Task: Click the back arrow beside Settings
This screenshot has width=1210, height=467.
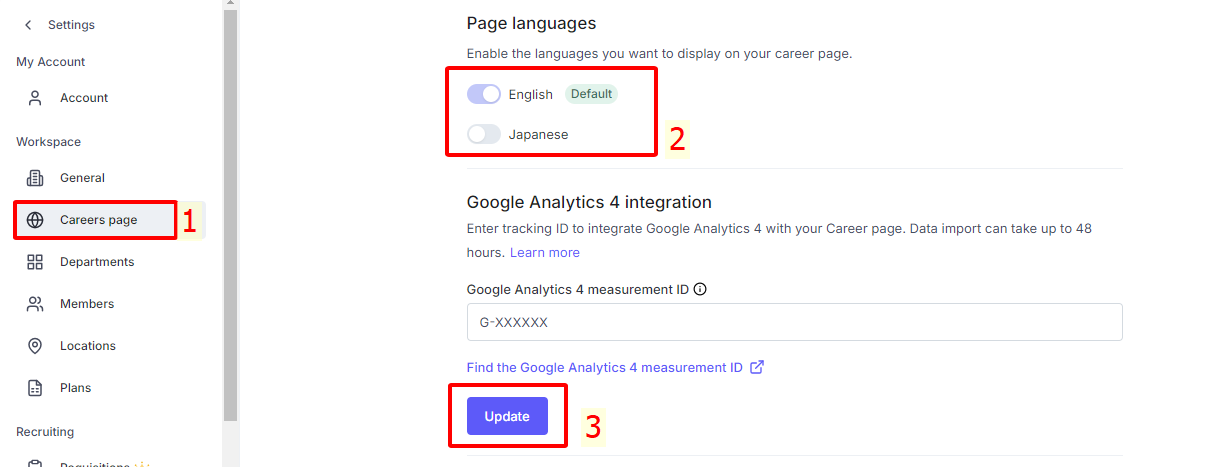Action: 28,25
